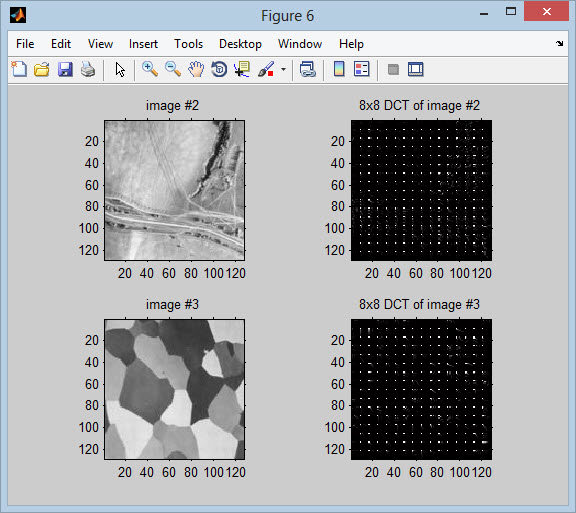The height and width of the screenshot is (513, 576).
Task: Activate the Rotate 3D tool
Action: pos(219,69)
